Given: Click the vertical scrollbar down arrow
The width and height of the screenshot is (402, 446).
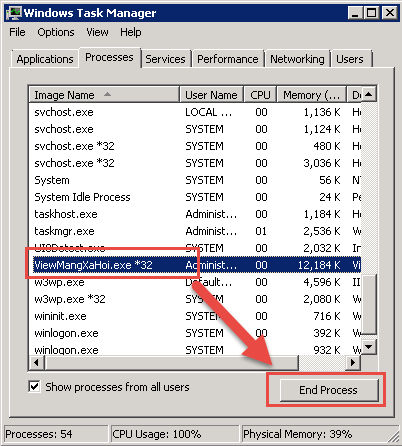Looking at the screenshot, I should (x=369, y=347).
